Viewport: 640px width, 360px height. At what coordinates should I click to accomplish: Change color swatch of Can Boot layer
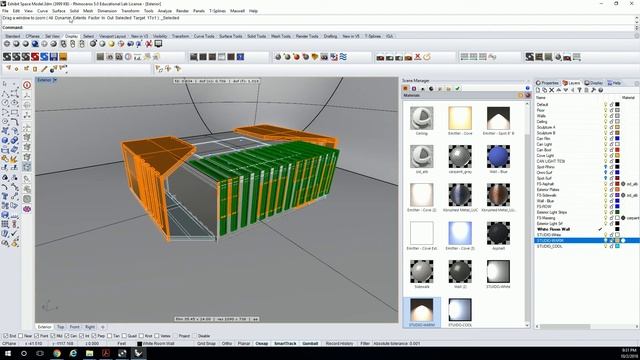pos(617,150)
